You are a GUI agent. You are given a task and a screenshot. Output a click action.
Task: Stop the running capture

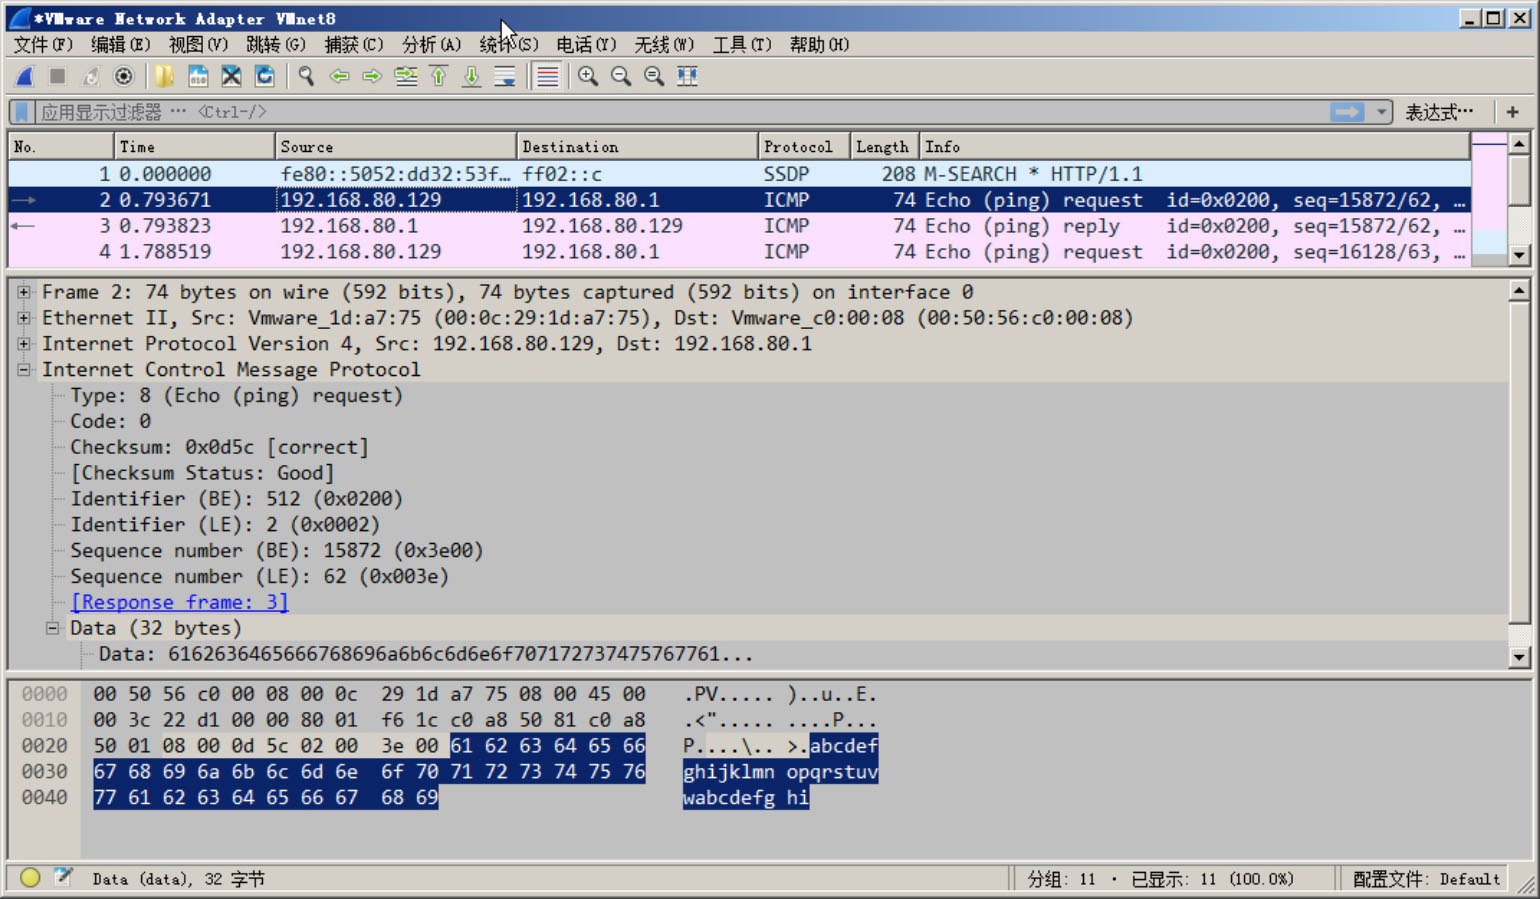click(58, 76)
